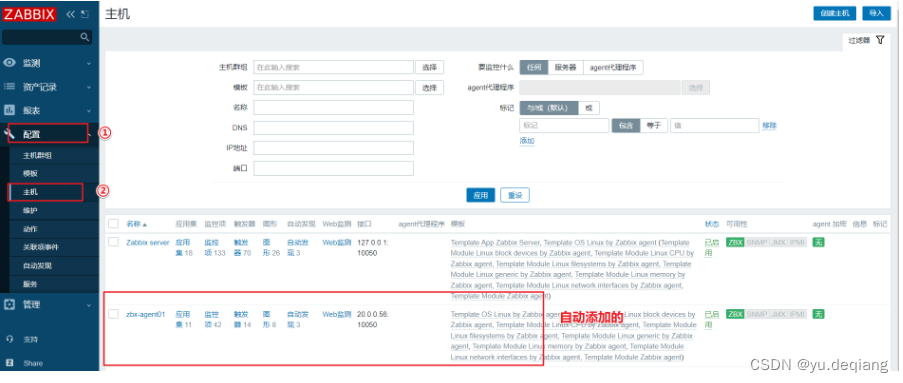Image resolution: width=903 pixels, height=383 pixels.
Task: Click the 配置 wrench icon
Action: point(10,134)
